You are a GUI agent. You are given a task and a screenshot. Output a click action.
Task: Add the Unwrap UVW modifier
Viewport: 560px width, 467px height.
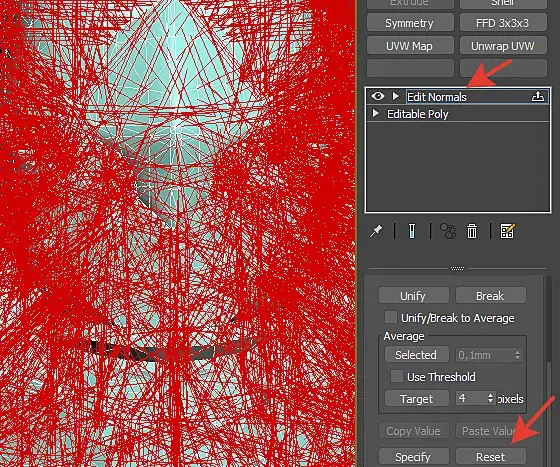tap(503, 46)
